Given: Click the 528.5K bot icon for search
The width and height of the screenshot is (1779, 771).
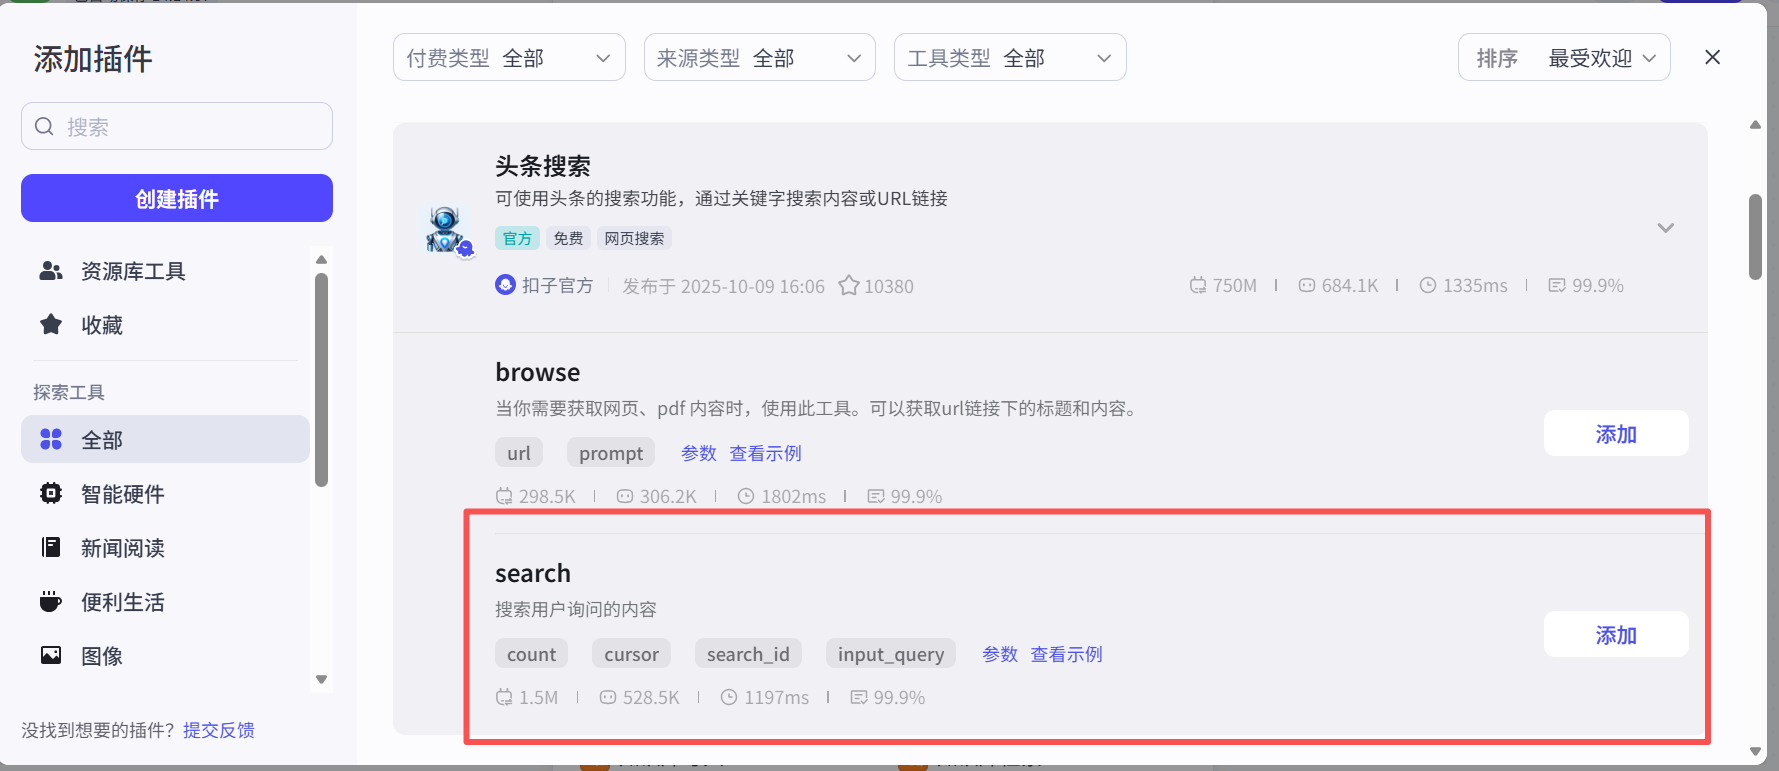Looking at the screenshot, I should tap(608, 697).
